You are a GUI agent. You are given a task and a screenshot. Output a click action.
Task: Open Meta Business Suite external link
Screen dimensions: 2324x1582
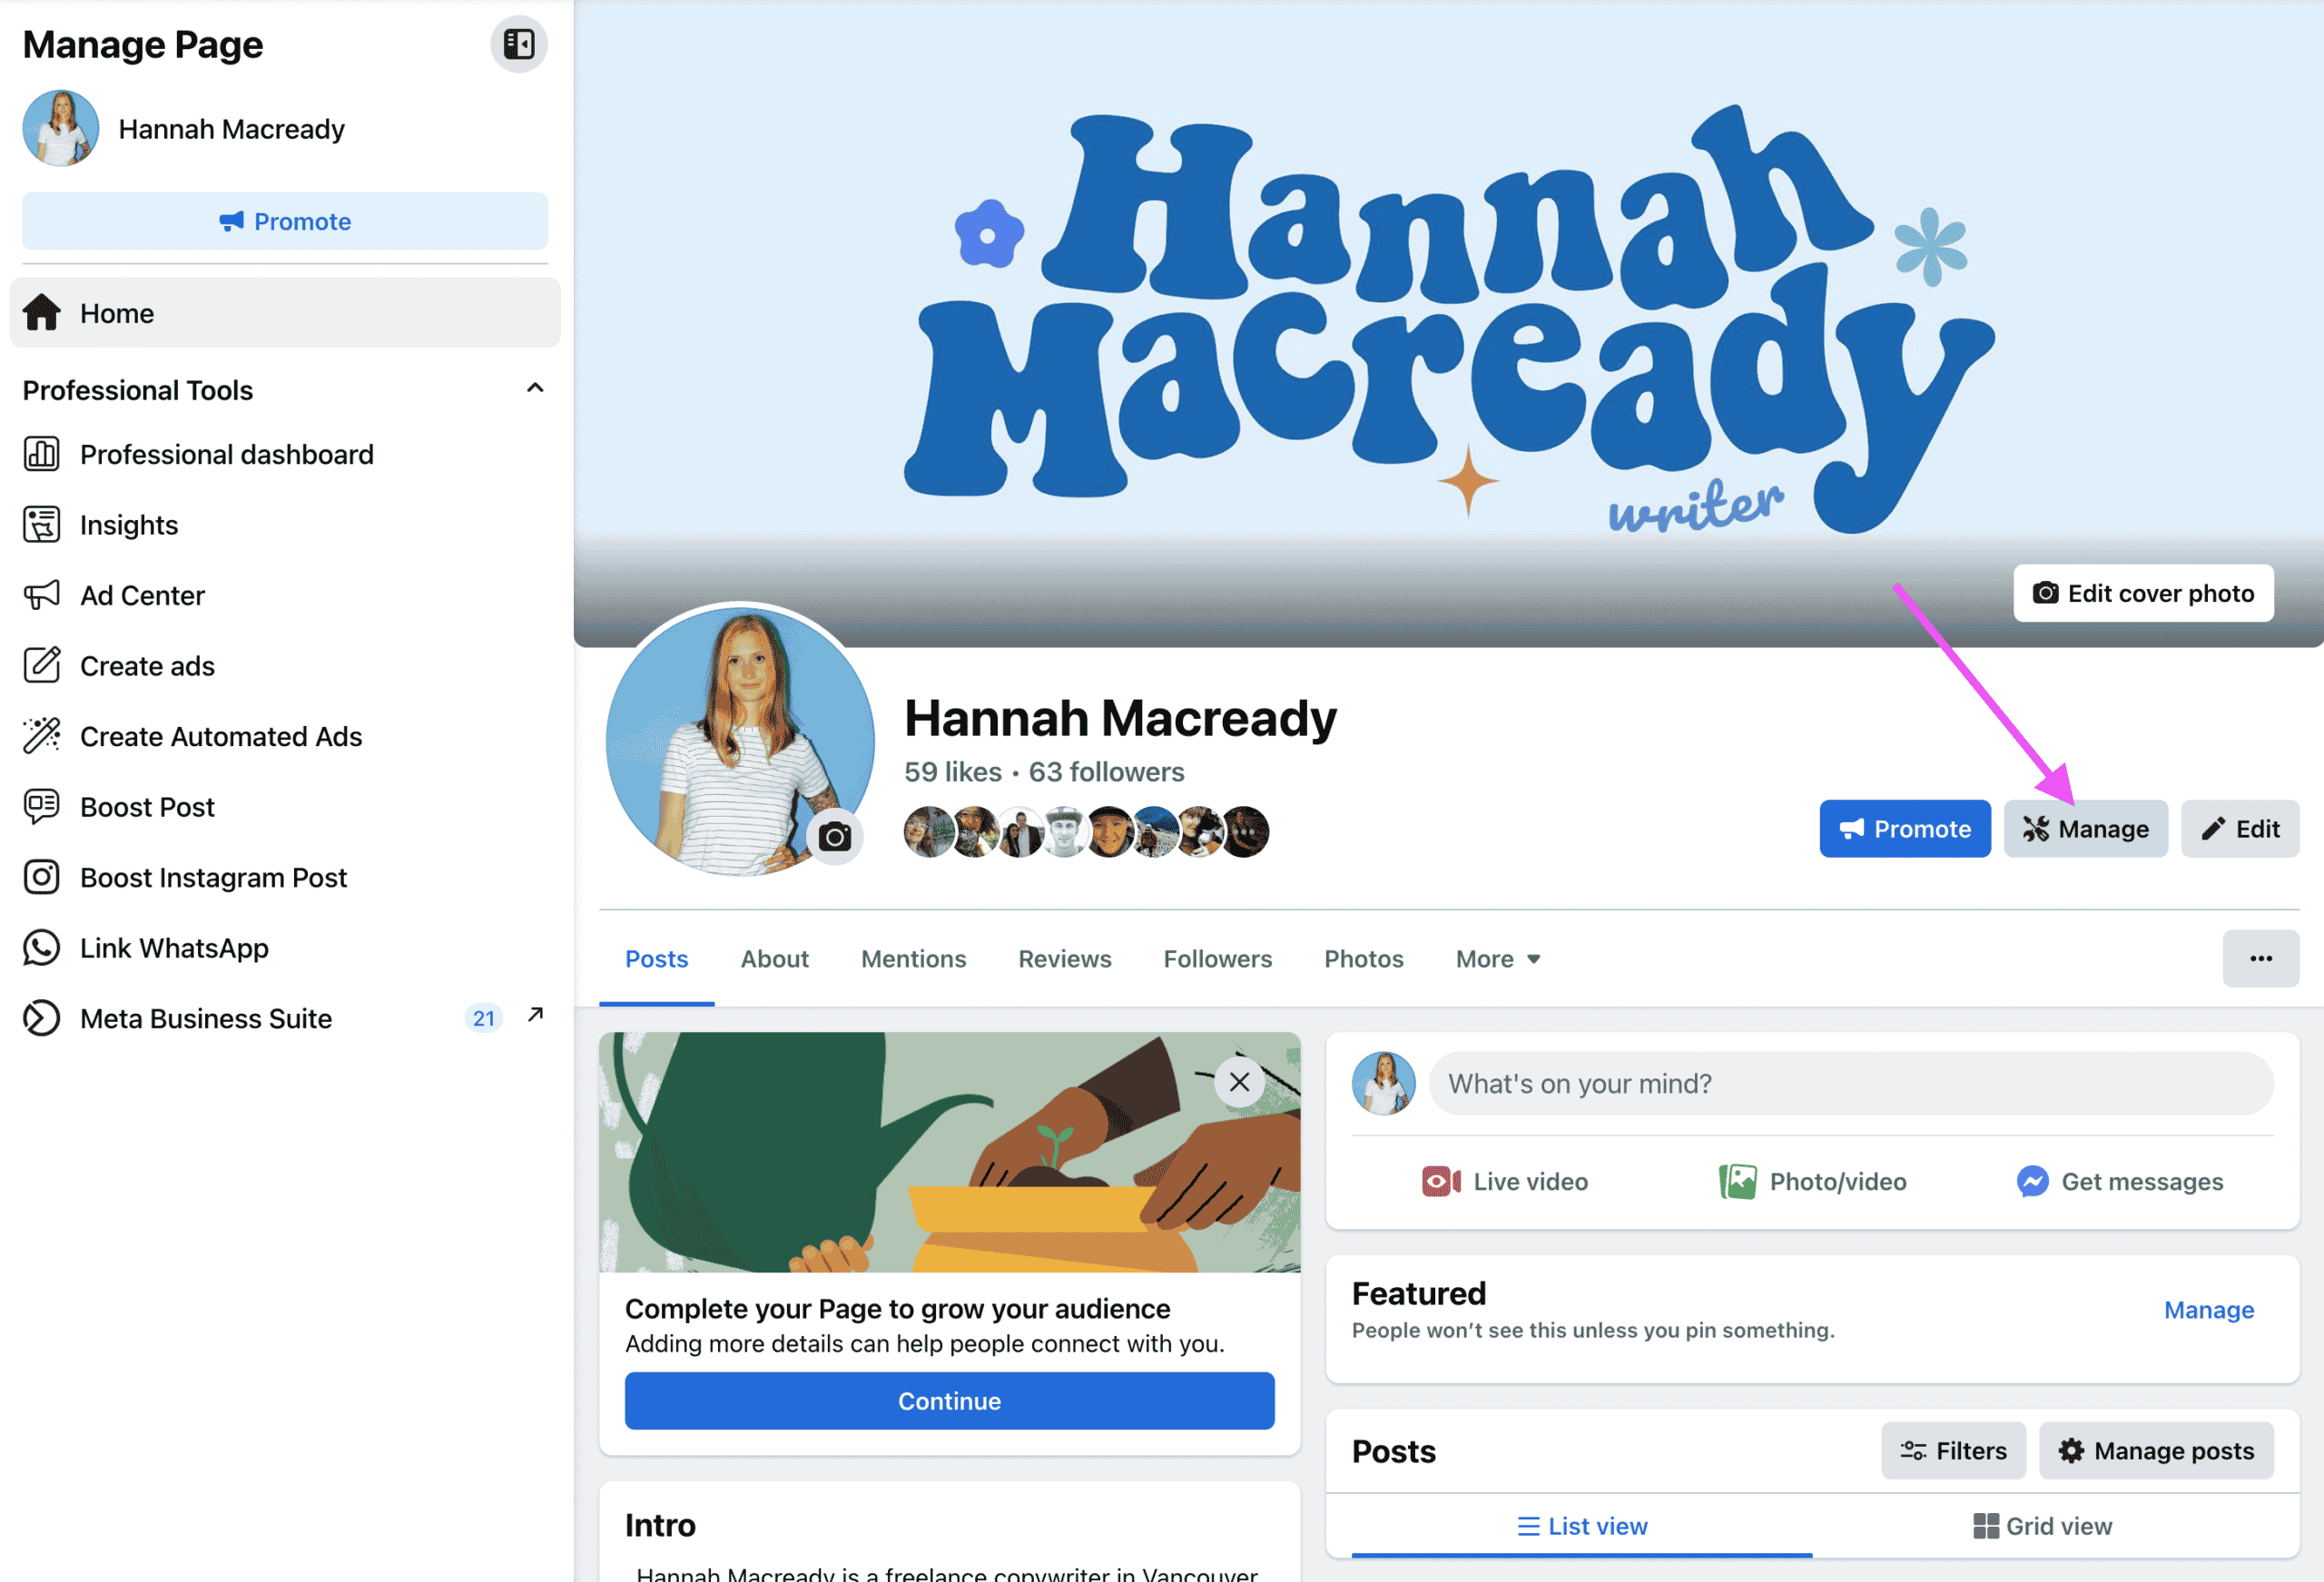[x=536, y=1015]
